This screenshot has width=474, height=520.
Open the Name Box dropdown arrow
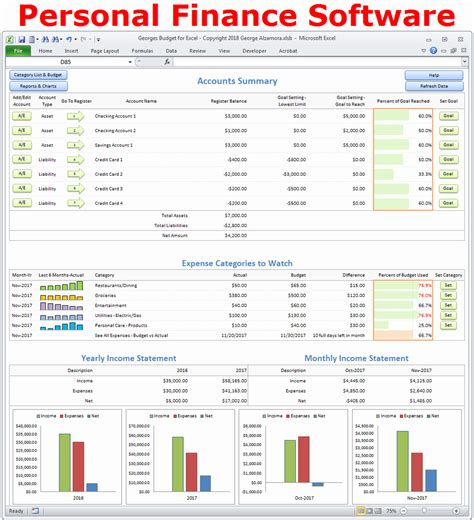click(x=130, y=62)
